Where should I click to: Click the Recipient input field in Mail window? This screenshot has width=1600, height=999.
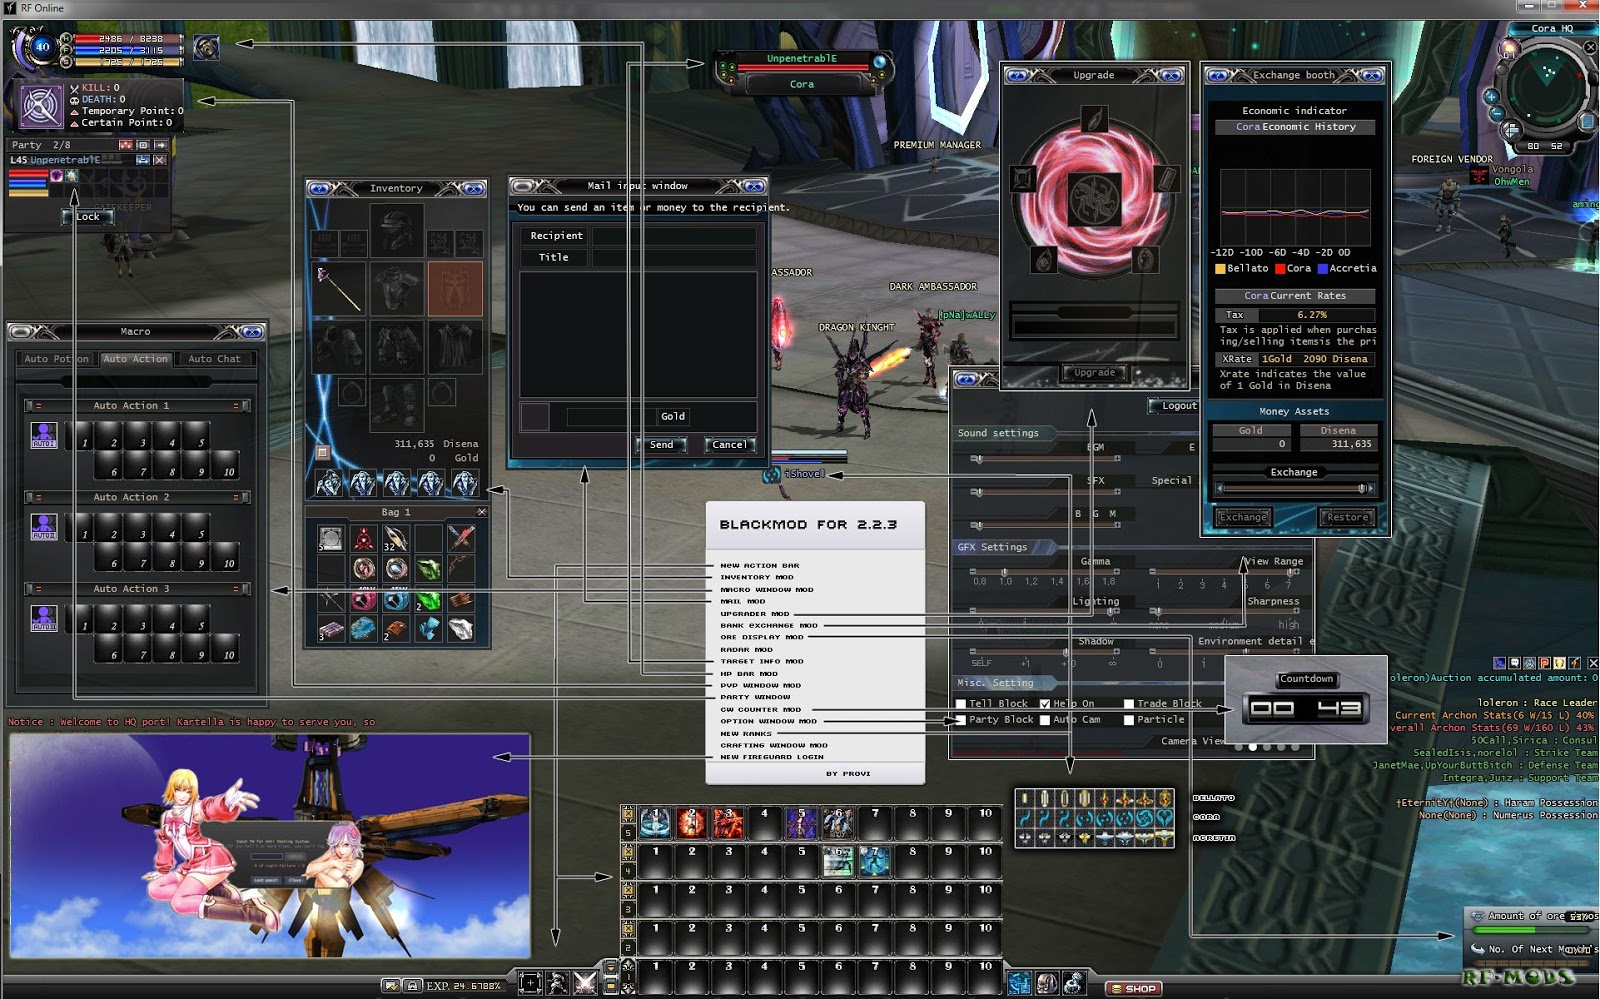[675, 236]
